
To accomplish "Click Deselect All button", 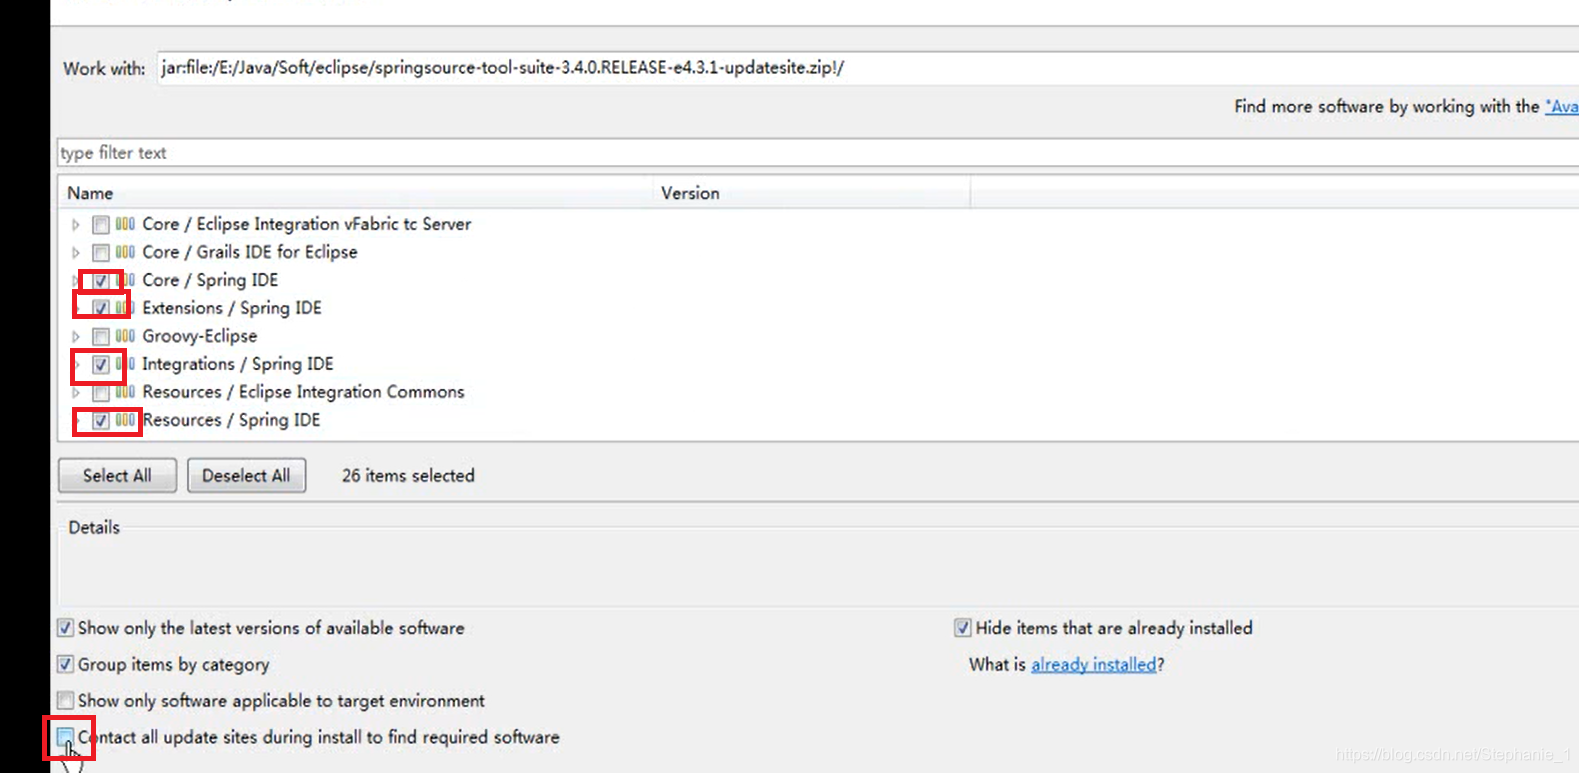I will [x=246, y=475].
